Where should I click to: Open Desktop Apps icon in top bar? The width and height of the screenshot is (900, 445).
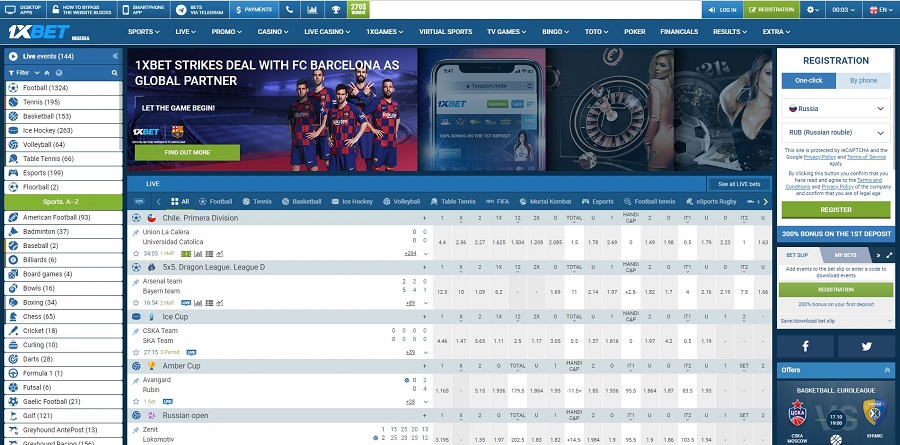coord(10,9)
